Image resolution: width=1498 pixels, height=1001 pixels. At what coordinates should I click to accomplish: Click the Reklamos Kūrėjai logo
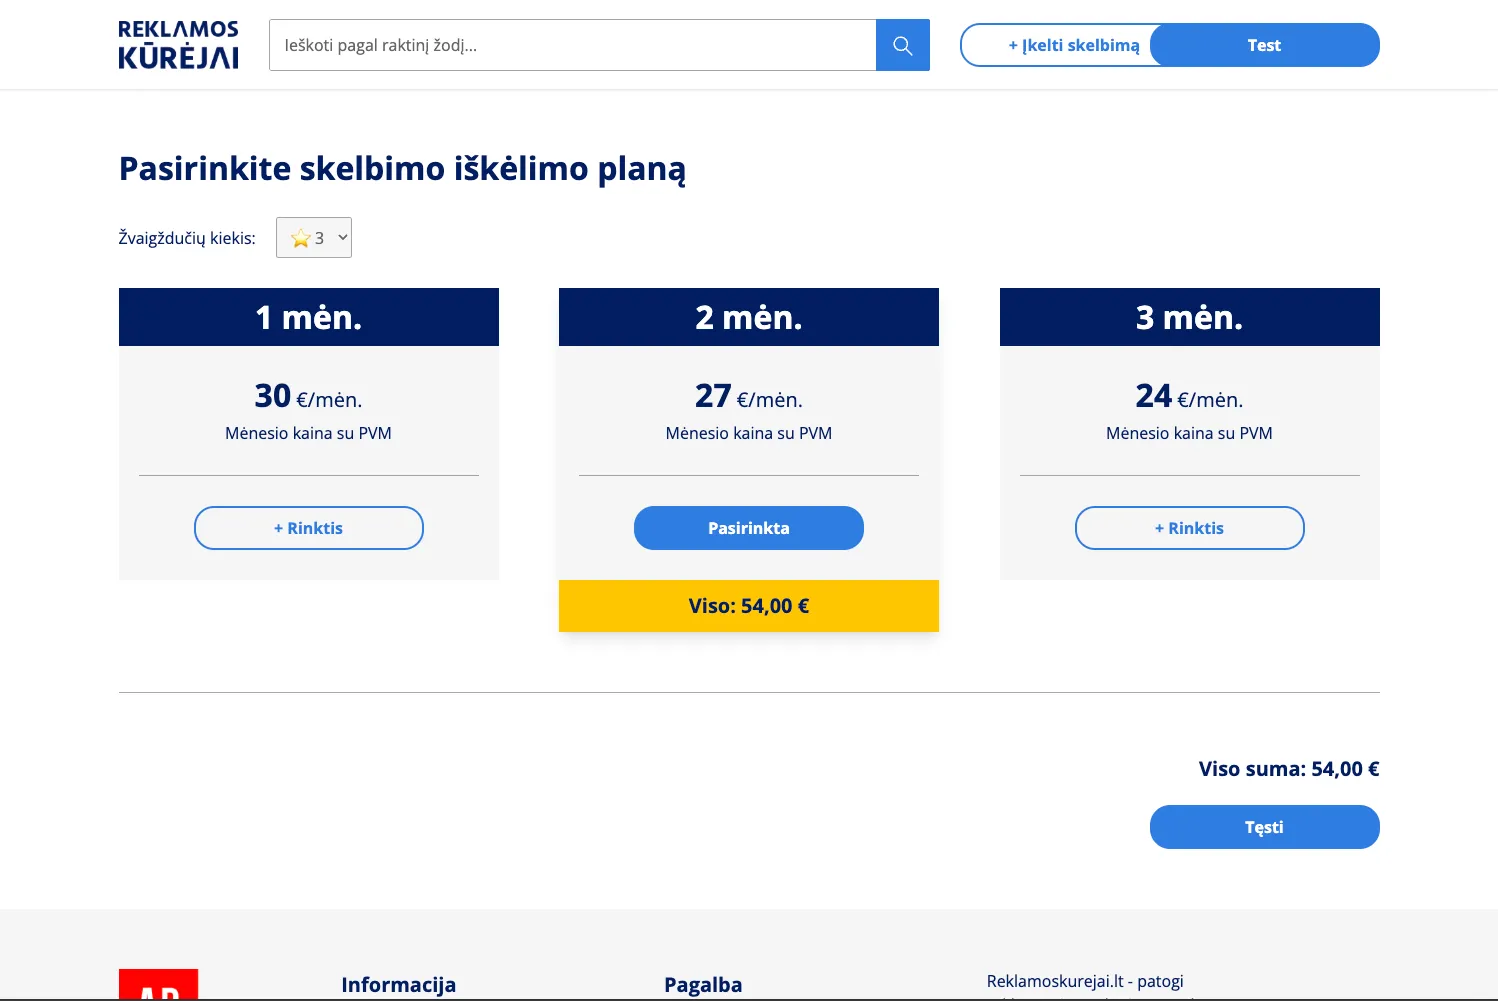coord(178,44)
